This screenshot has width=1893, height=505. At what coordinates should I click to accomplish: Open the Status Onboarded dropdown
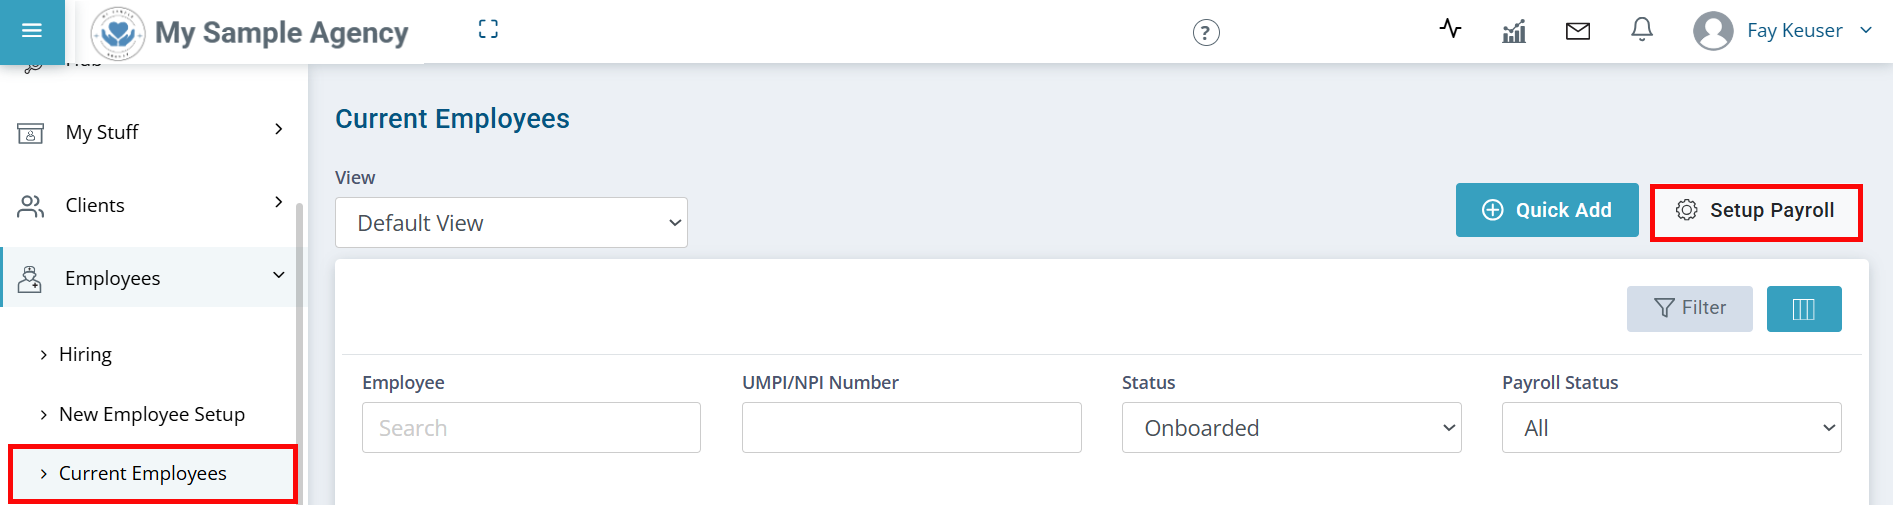pyautogui.click(x=1291, y=428)
